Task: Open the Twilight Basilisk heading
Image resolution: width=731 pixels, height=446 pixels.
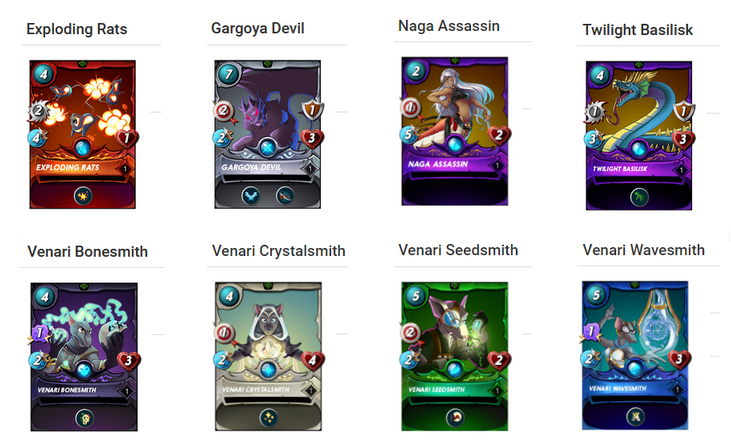Action: tap(637, 30)
